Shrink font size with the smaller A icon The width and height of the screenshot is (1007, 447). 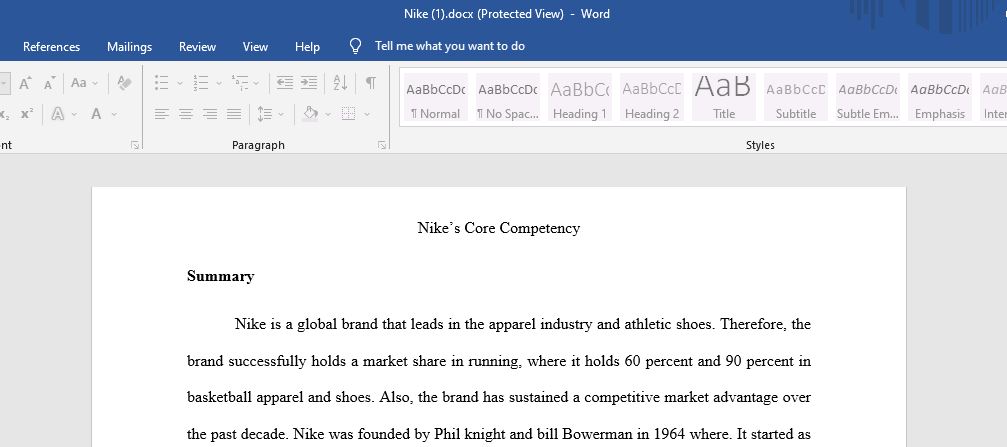coord(49,83)
